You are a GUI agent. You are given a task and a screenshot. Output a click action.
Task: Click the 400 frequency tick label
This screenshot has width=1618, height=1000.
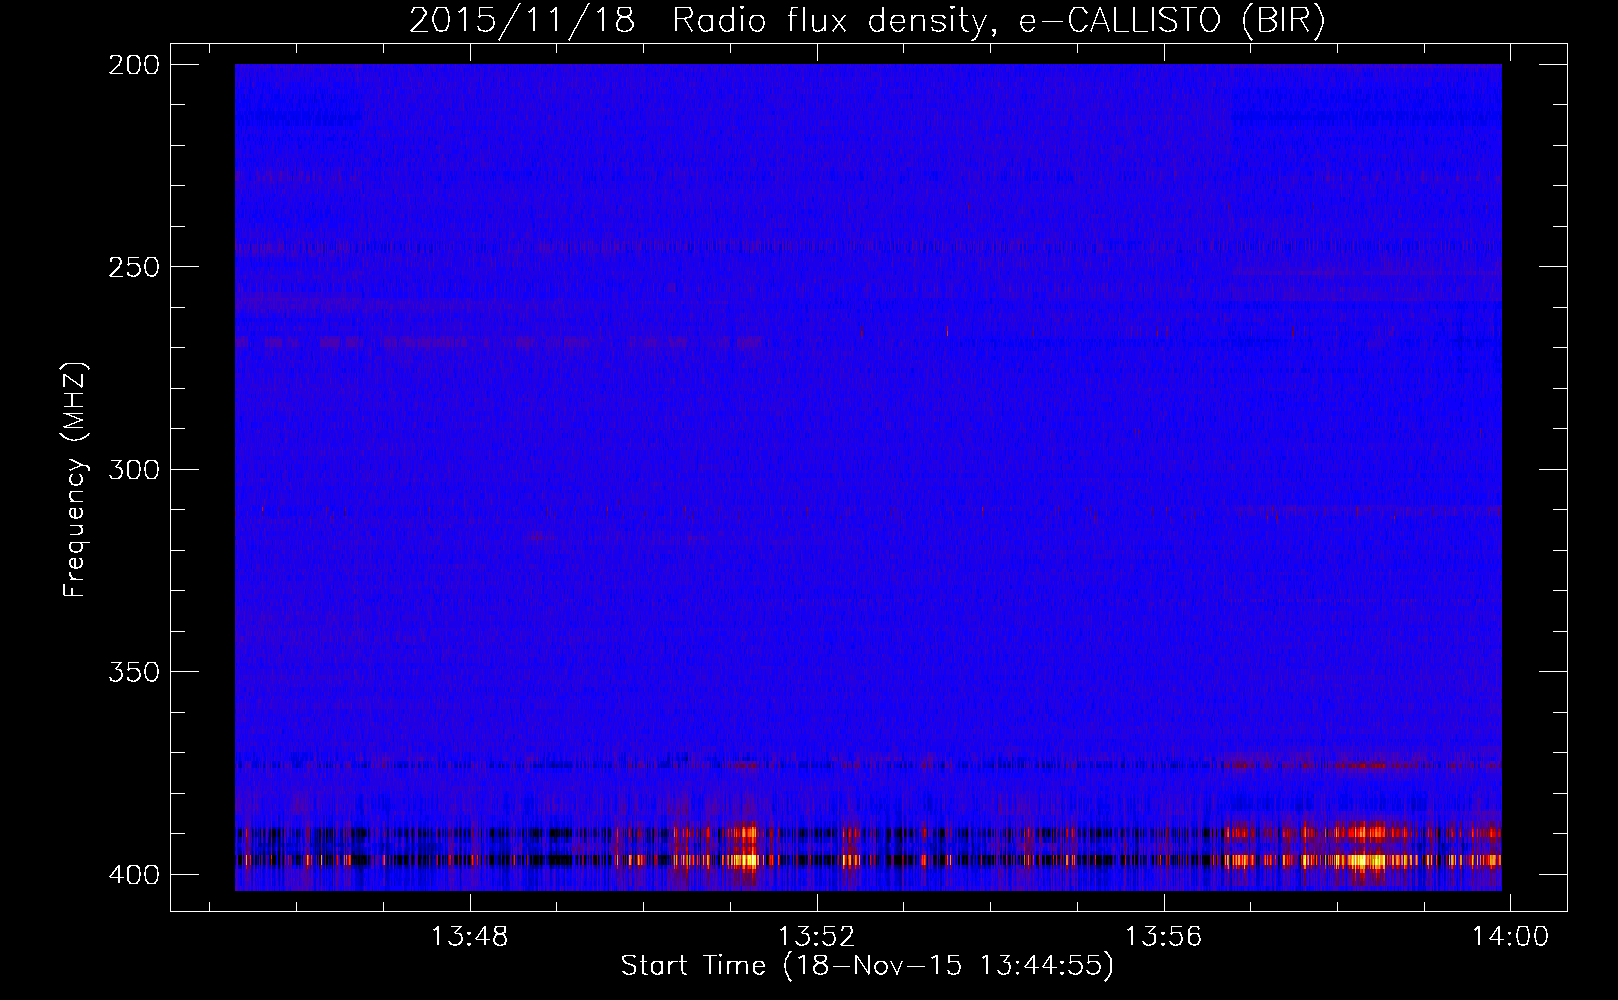pyautogui.click(x=133, y=874)
